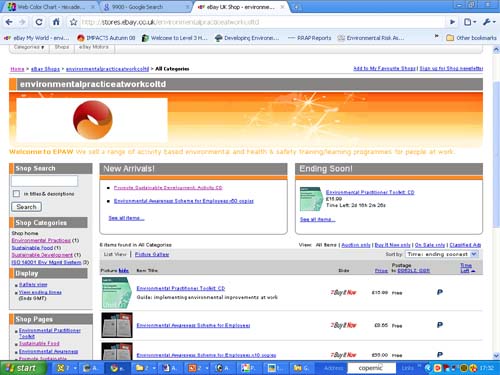Open a new tab with the plus button
The width and height of the screenshot is (500, 375).
[297, 7]
